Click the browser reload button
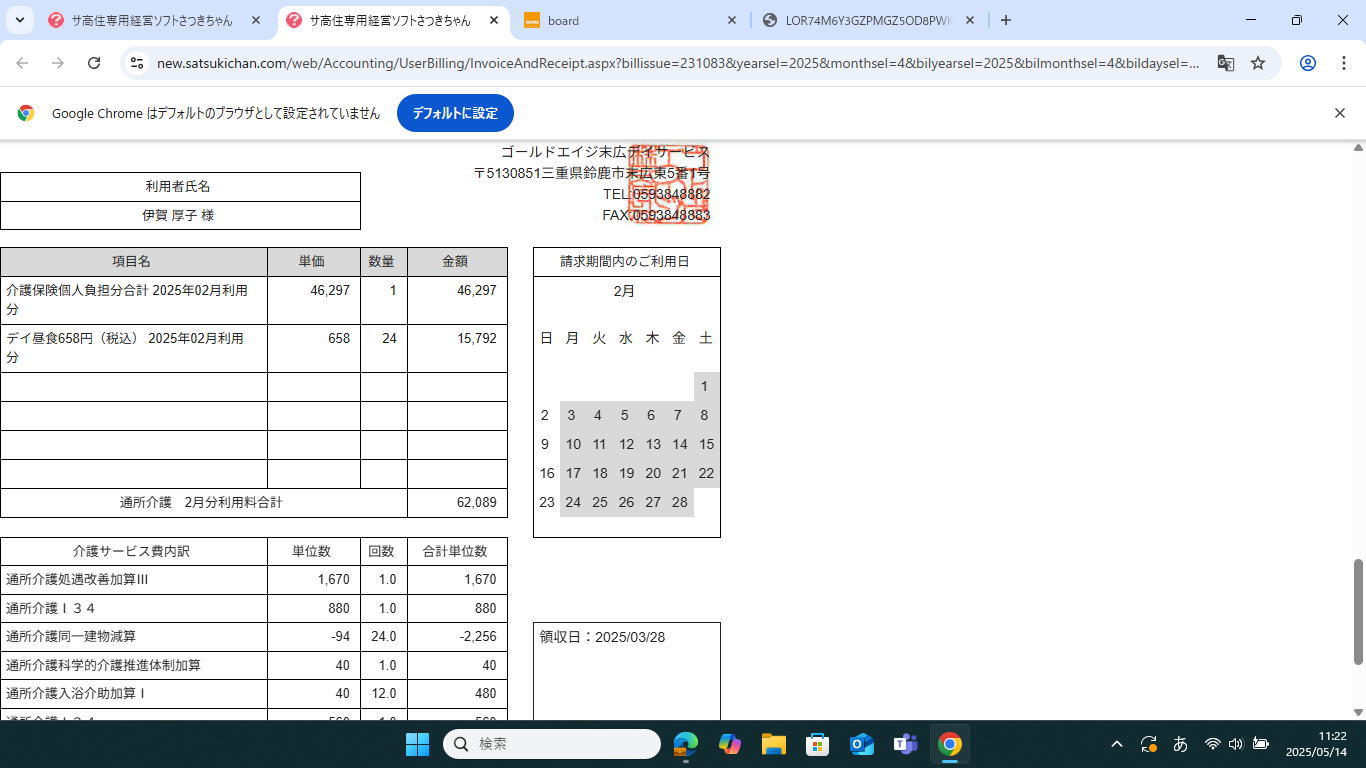The height and width of the screenshot is (768, 1366). coord(94,63)
